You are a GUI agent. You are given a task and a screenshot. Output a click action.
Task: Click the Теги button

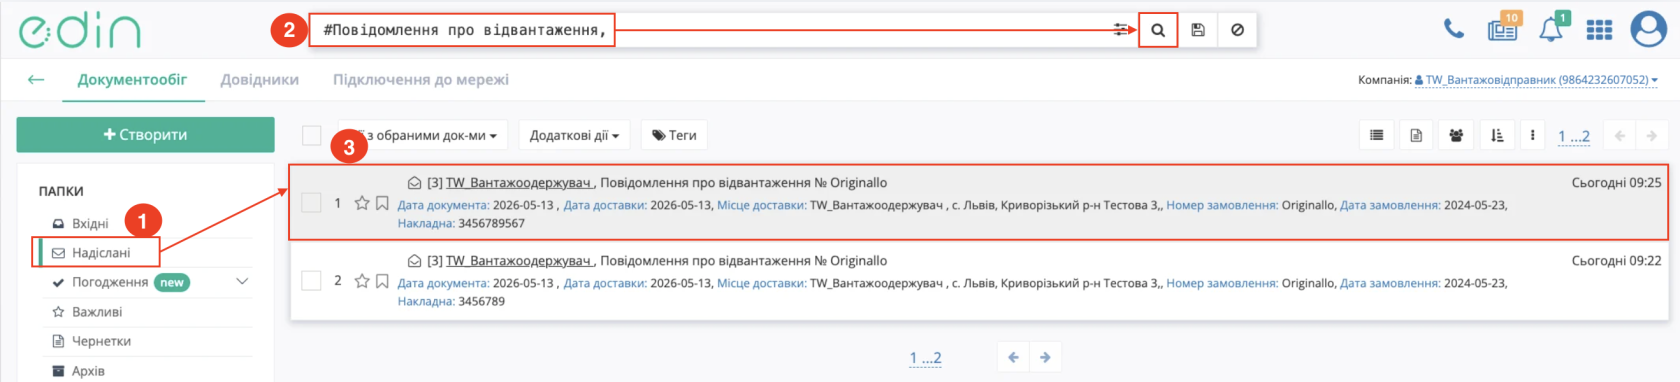(x=675, y=135)
